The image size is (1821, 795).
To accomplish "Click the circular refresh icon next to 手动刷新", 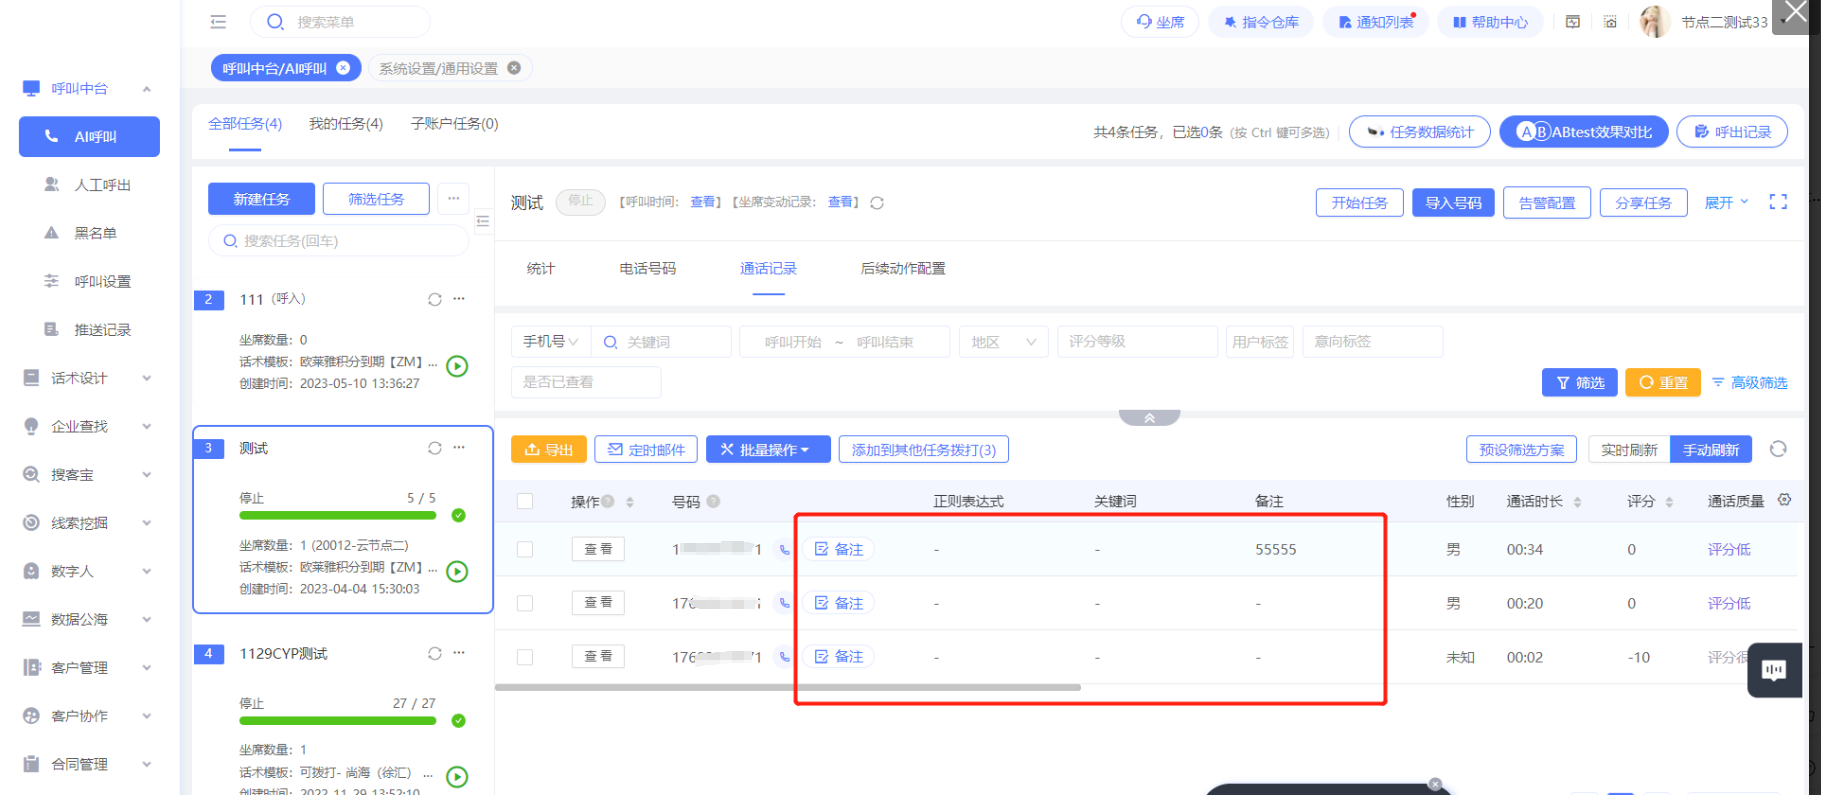I will coord(1777,449).
